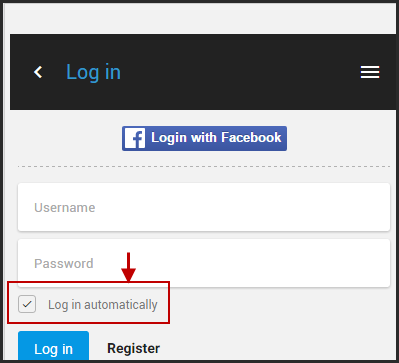
Task: Choose Register beside the Log in button
Action: tap(133, 348)
